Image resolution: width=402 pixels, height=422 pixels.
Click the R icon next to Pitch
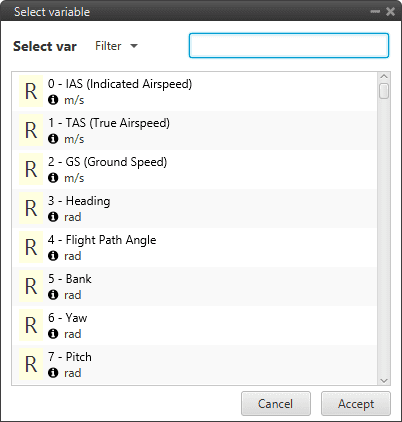pyautogui.click(x=31, y=364)
